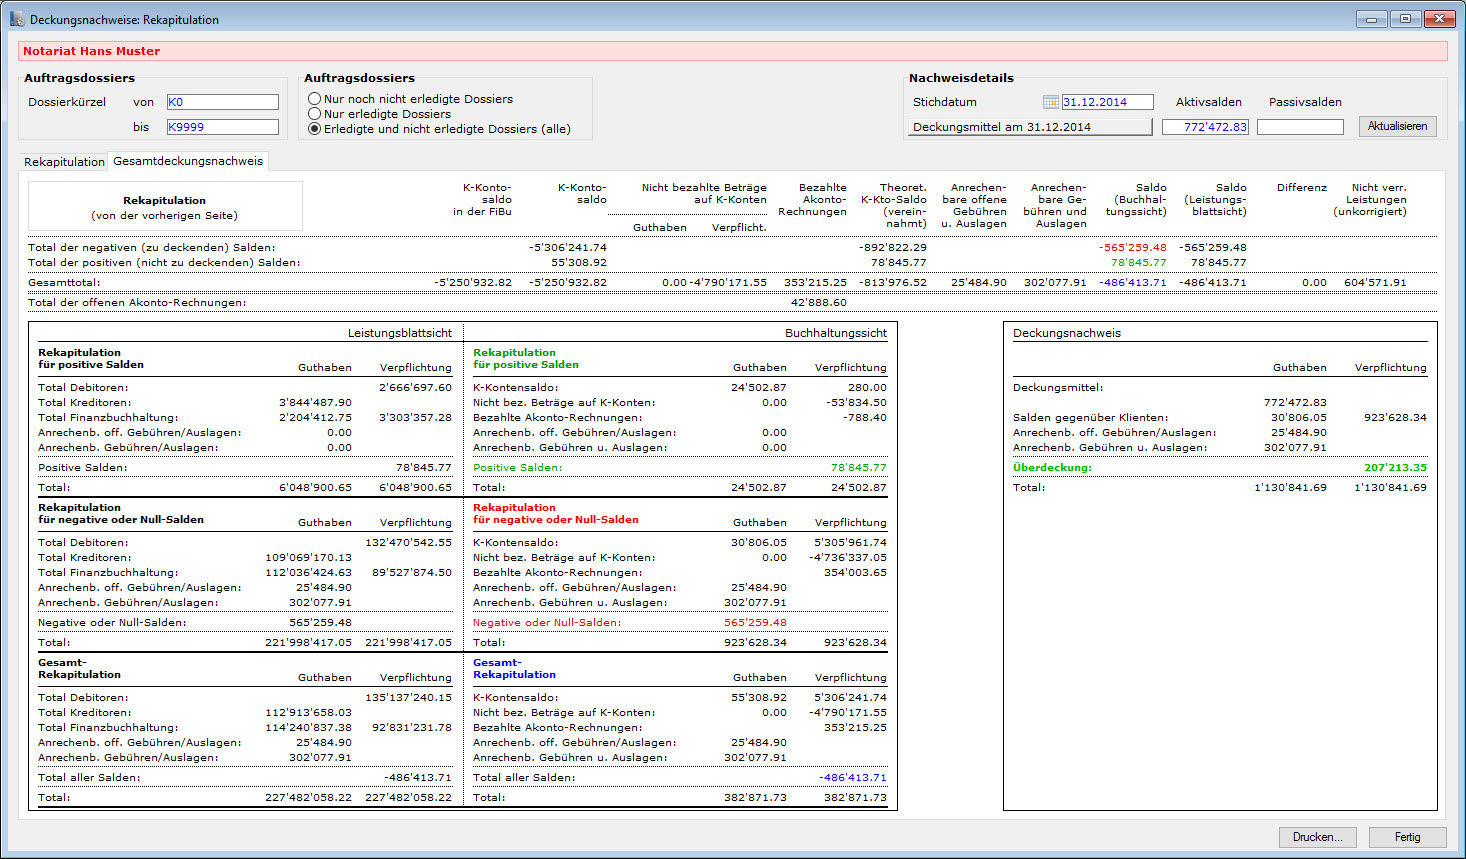
Task: Maximize the Deckungsnachweise window
Action: pos(1405,19)
